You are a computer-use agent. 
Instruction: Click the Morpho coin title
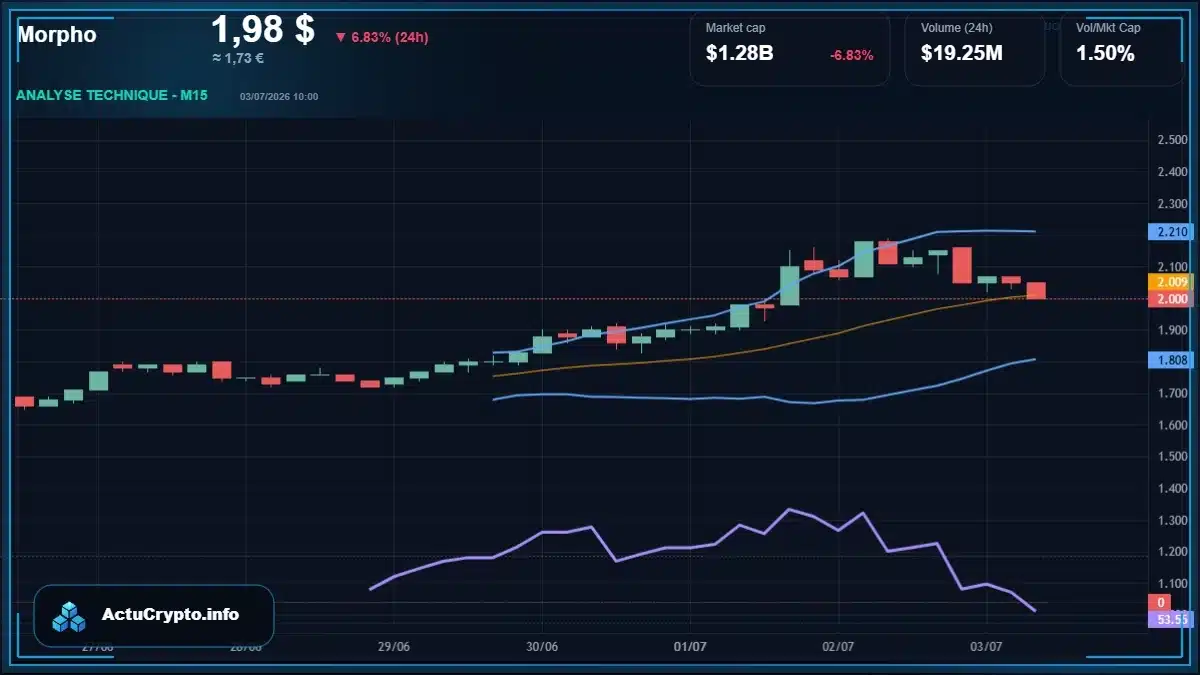[x=57, y=34]
